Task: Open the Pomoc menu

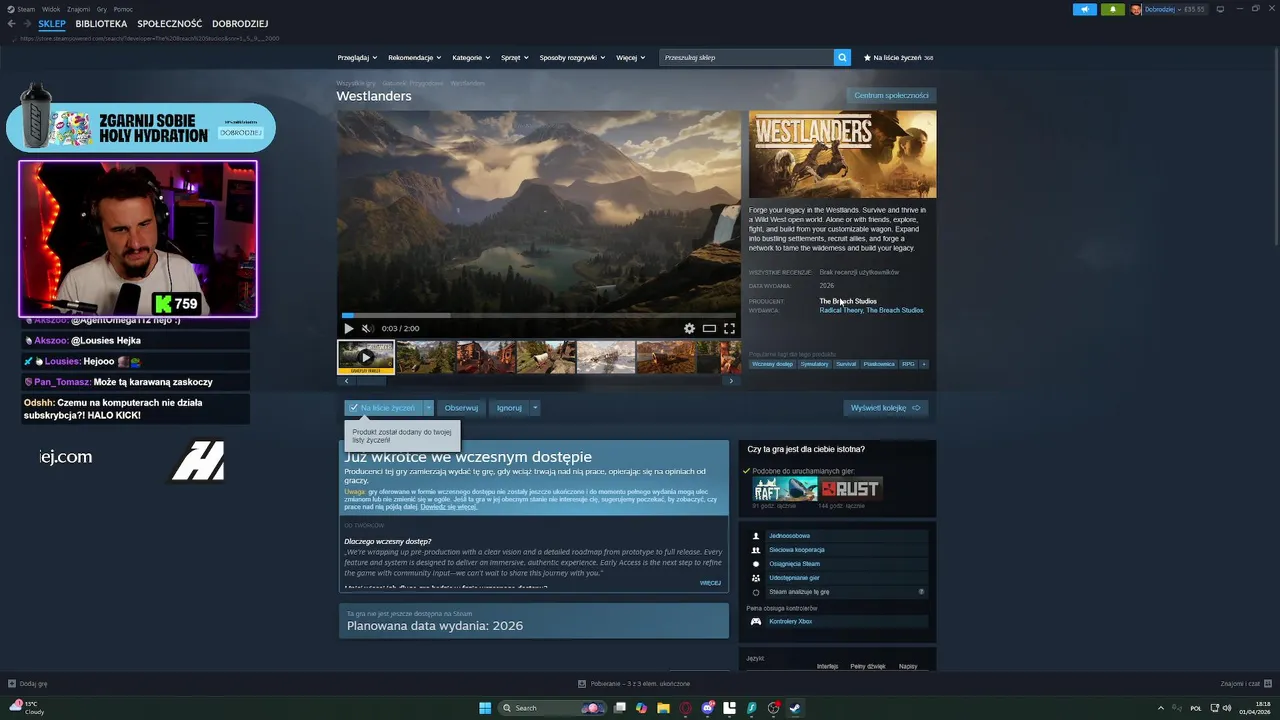Action: (123, 9)
